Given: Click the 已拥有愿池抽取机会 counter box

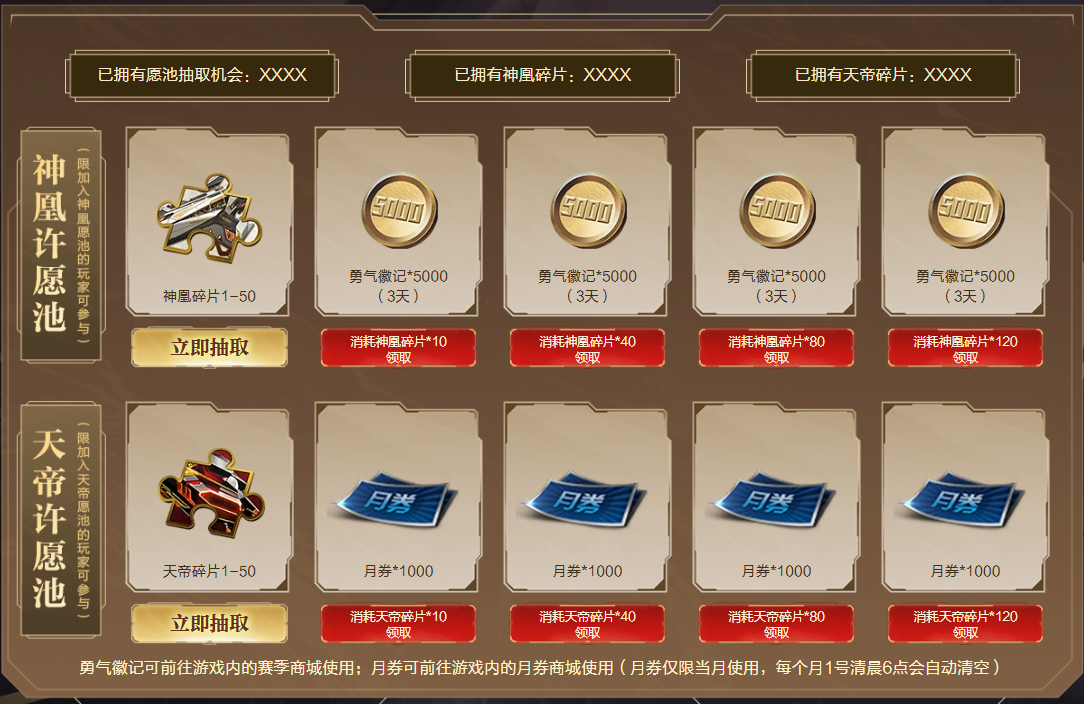Looking at the screenshot, I should pos(202,75).
